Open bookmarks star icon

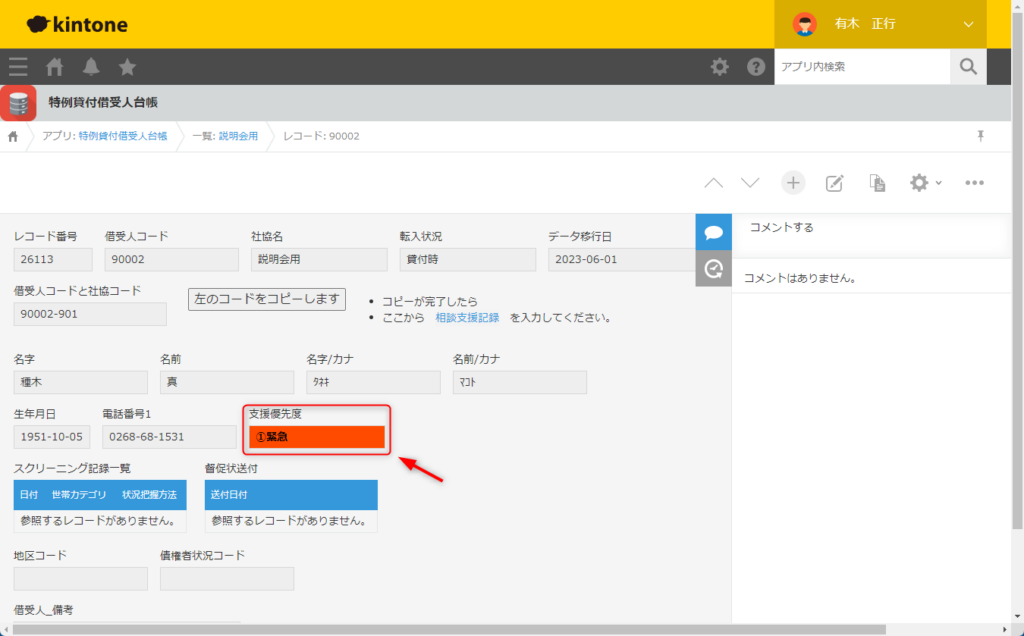(127, 67)
